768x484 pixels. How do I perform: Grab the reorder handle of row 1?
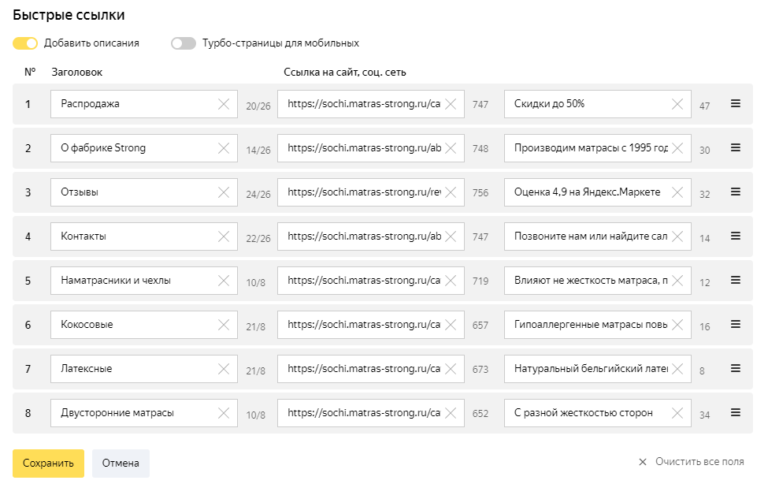pyautogui.click(x=735, y=103)
